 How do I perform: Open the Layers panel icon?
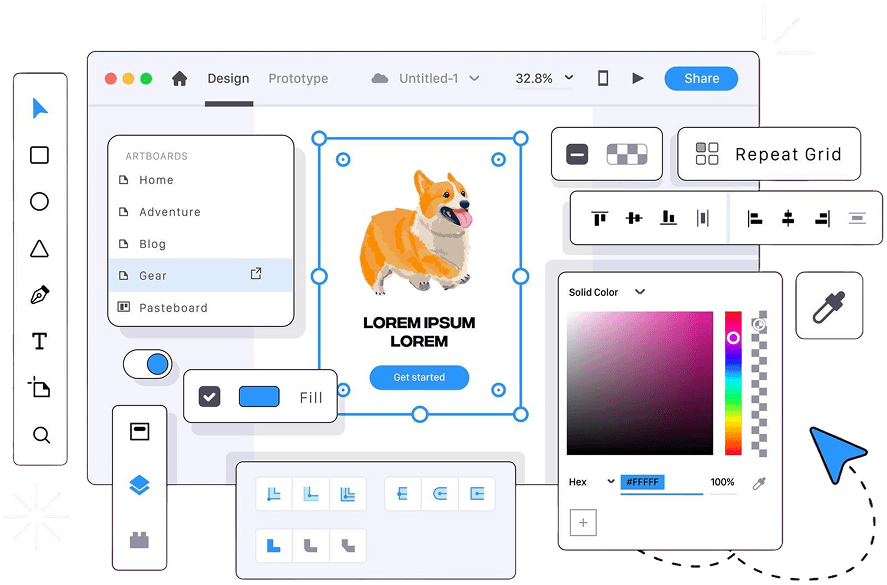point(140,485)
